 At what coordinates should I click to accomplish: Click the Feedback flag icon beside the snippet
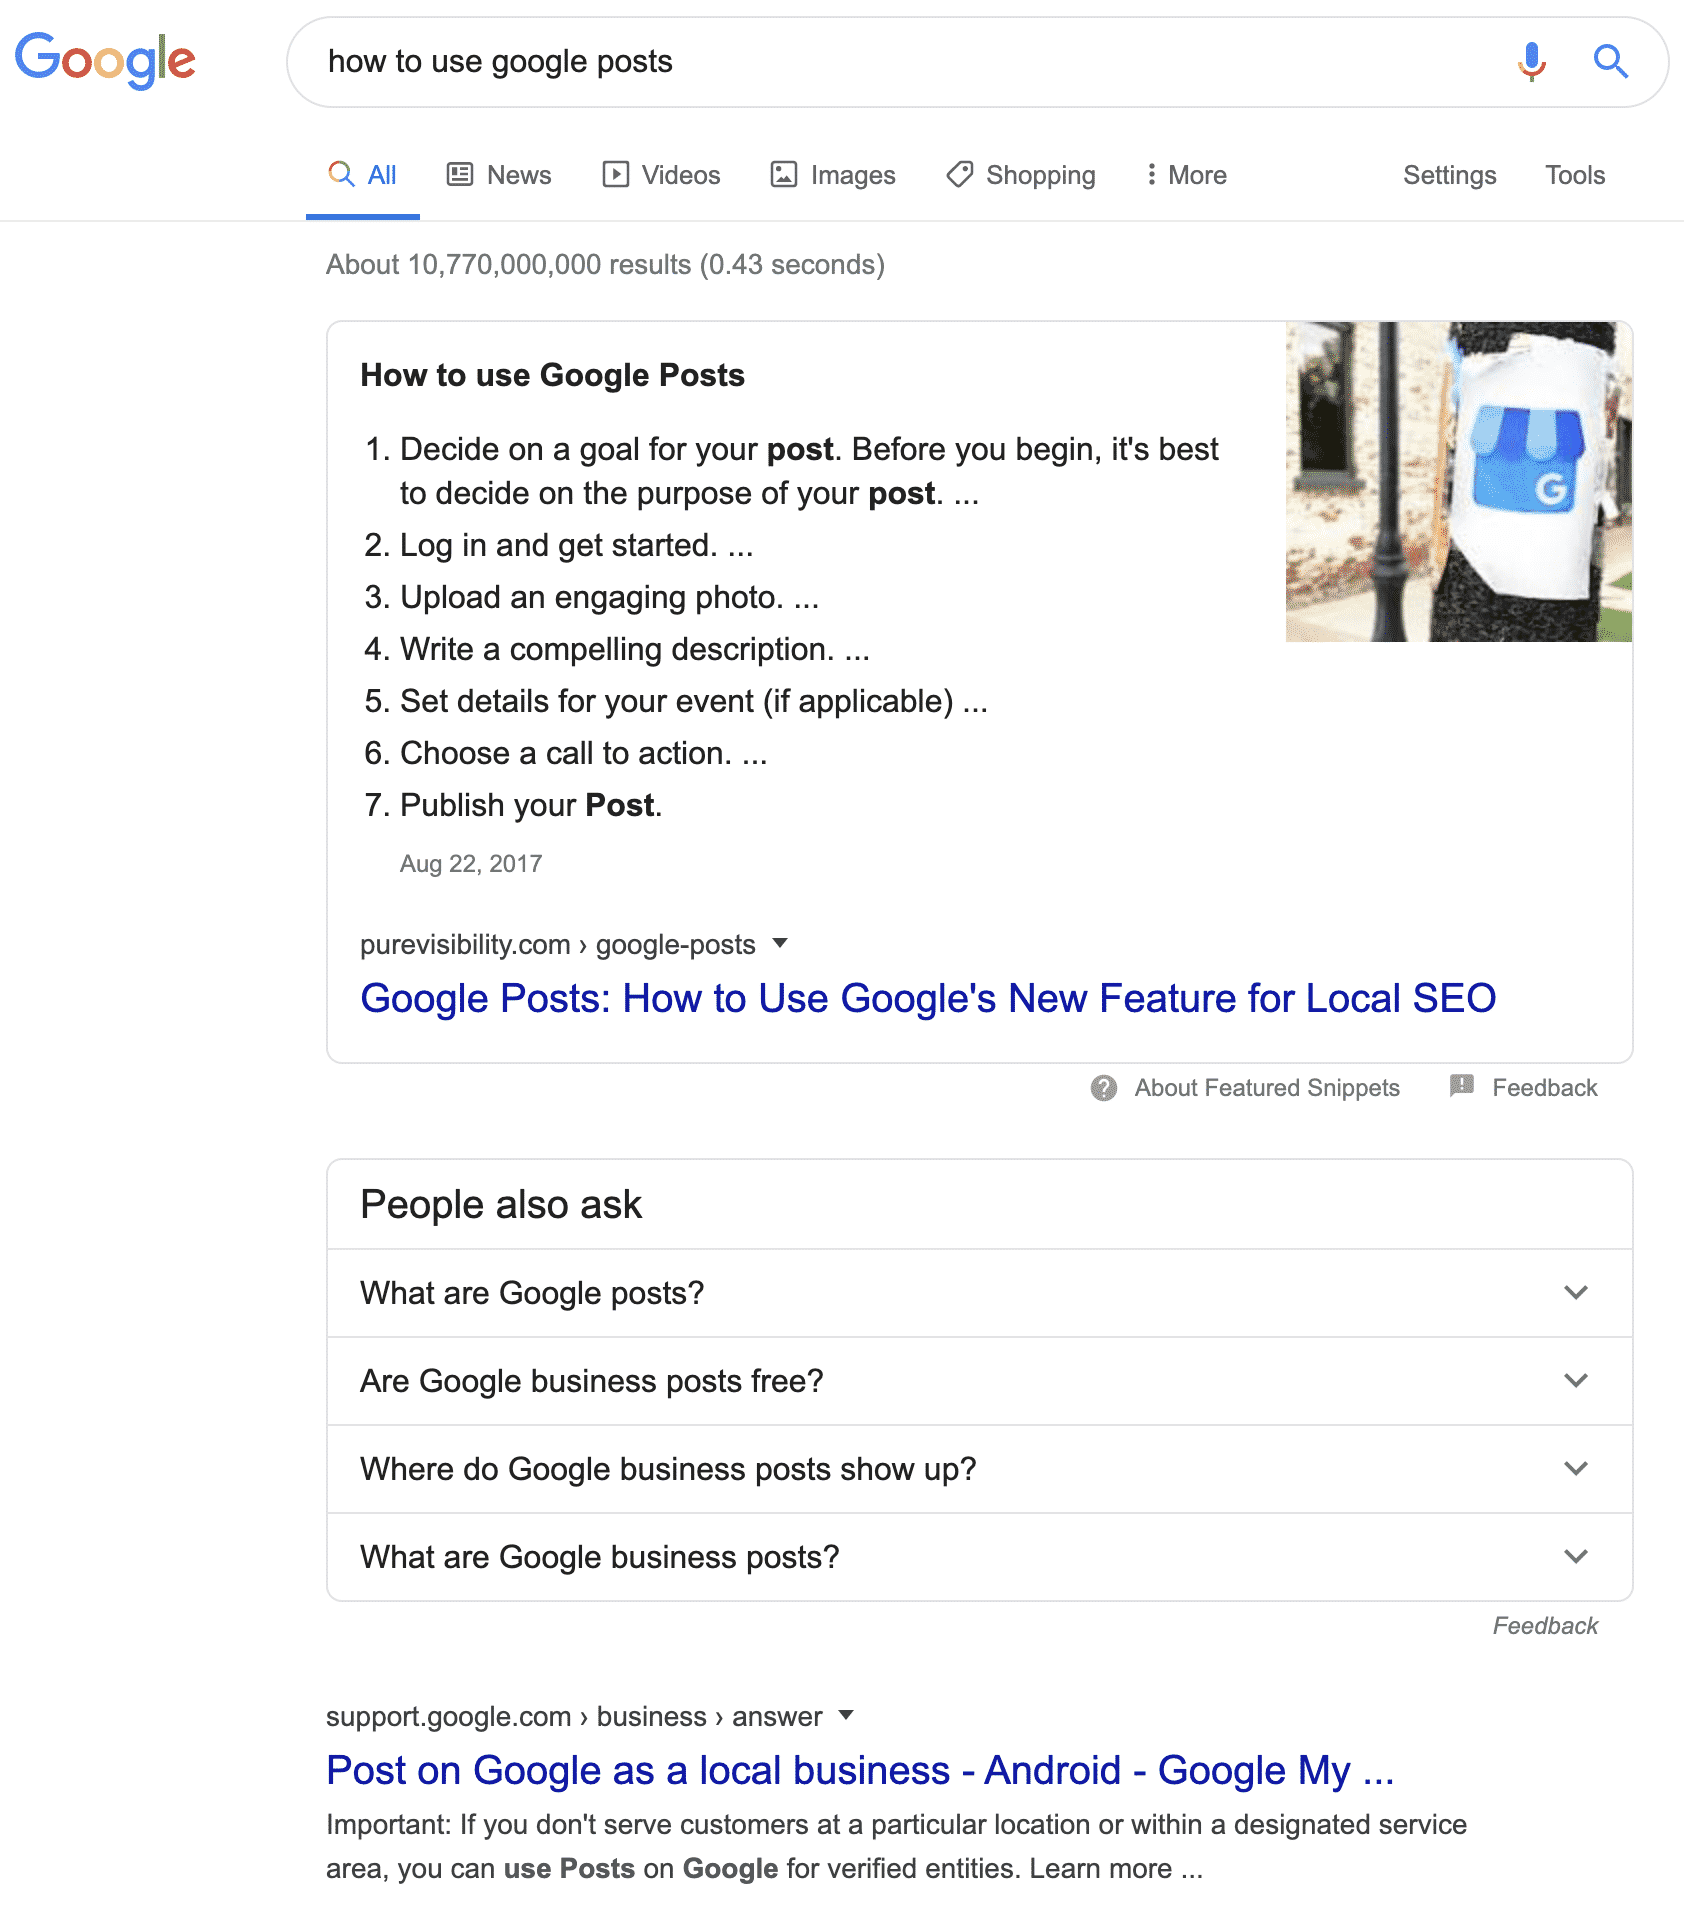(x=1462, y=1087)
